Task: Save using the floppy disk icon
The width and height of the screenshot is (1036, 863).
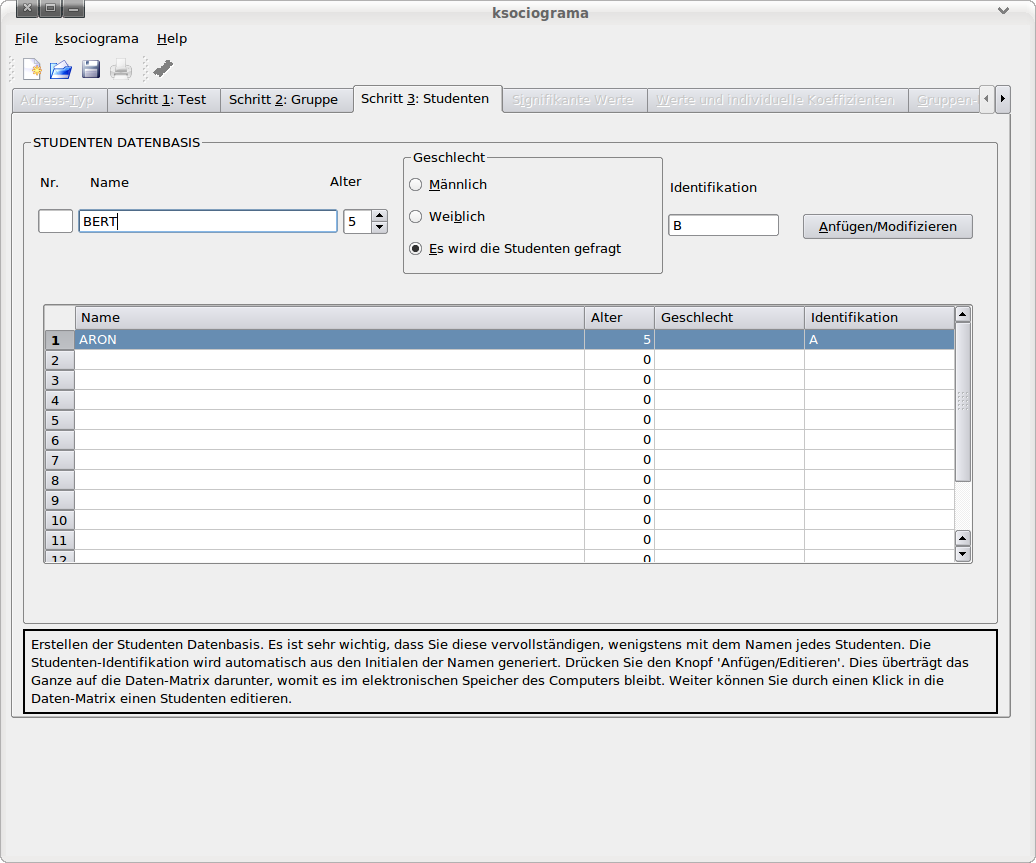Action: [91, 69]
